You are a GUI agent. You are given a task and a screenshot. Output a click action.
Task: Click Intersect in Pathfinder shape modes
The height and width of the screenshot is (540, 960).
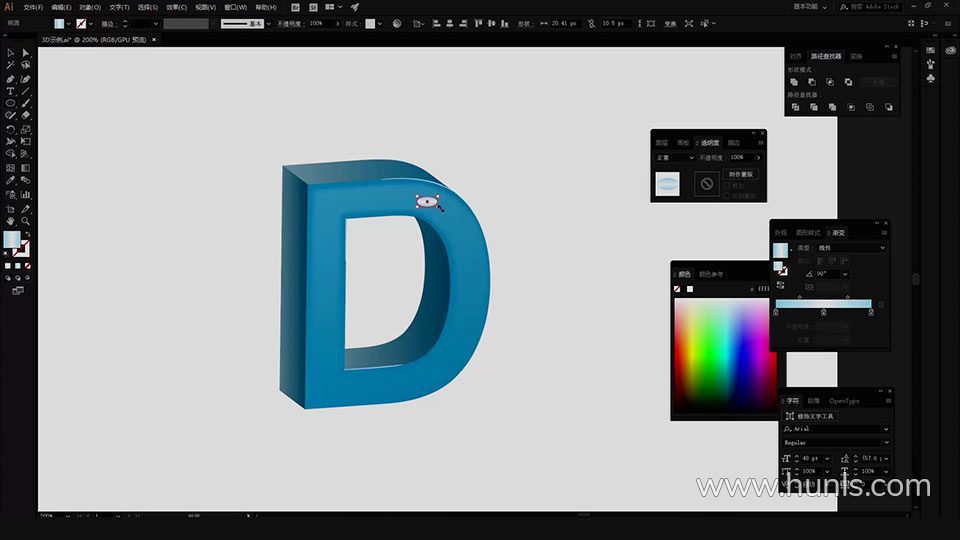tap(830, 82)
